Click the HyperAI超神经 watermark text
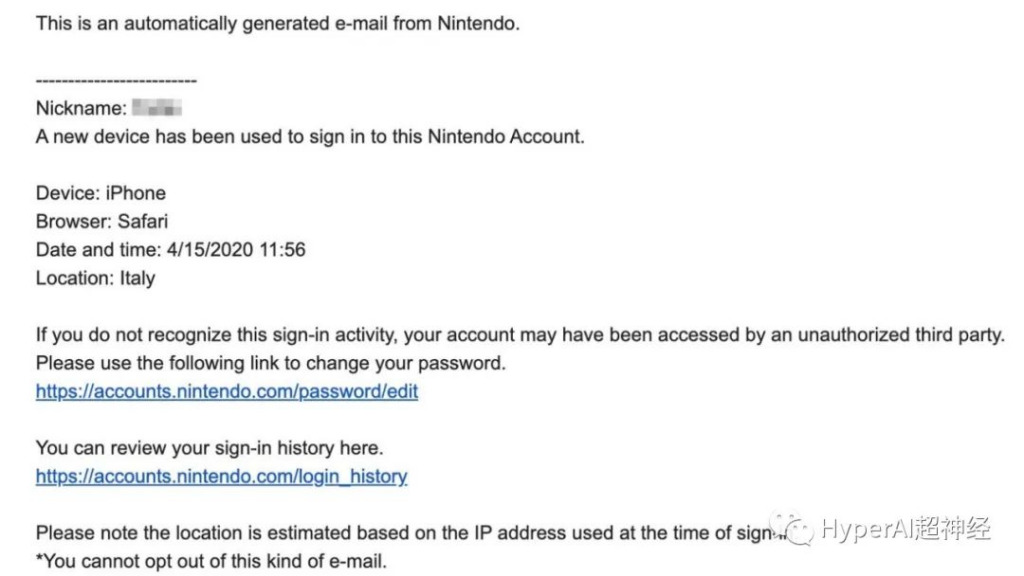Viewport: 1024px width, 576px height. coord(906,528)
